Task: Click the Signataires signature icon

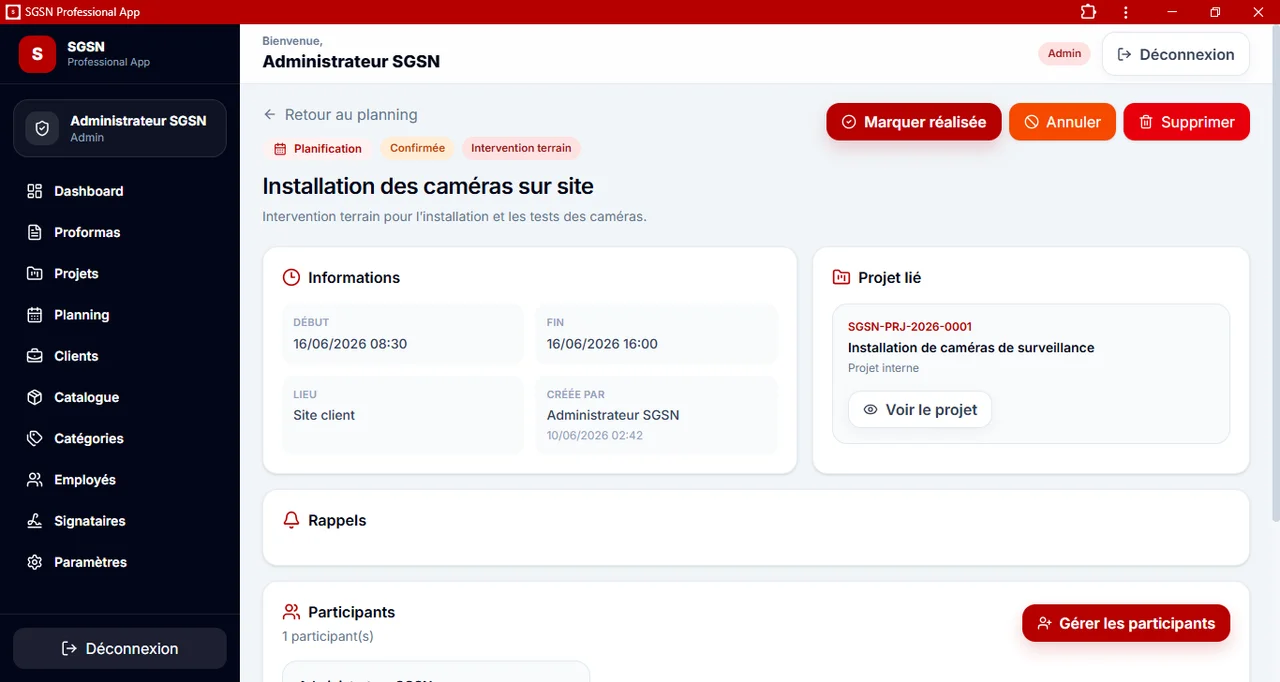Action: [35, 521]
